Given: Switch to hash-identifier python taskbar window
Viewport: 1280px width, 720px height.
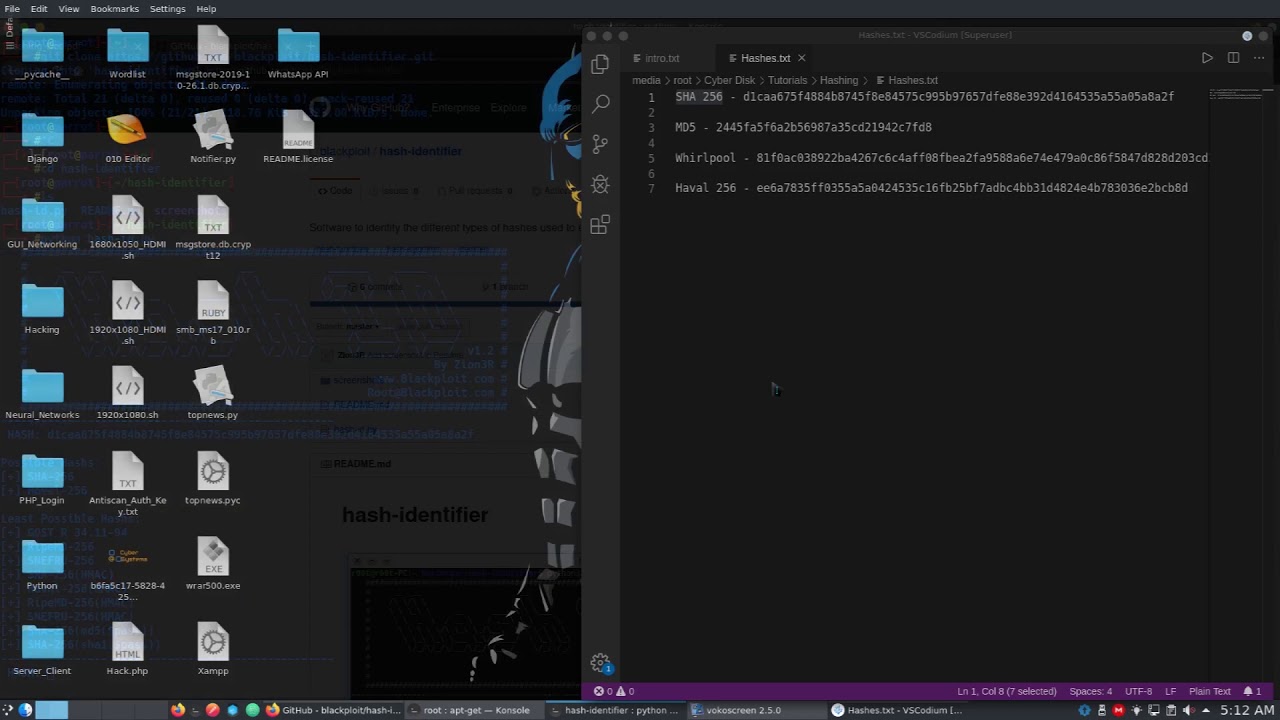Looking at the screenshot, I should [615, 710].
